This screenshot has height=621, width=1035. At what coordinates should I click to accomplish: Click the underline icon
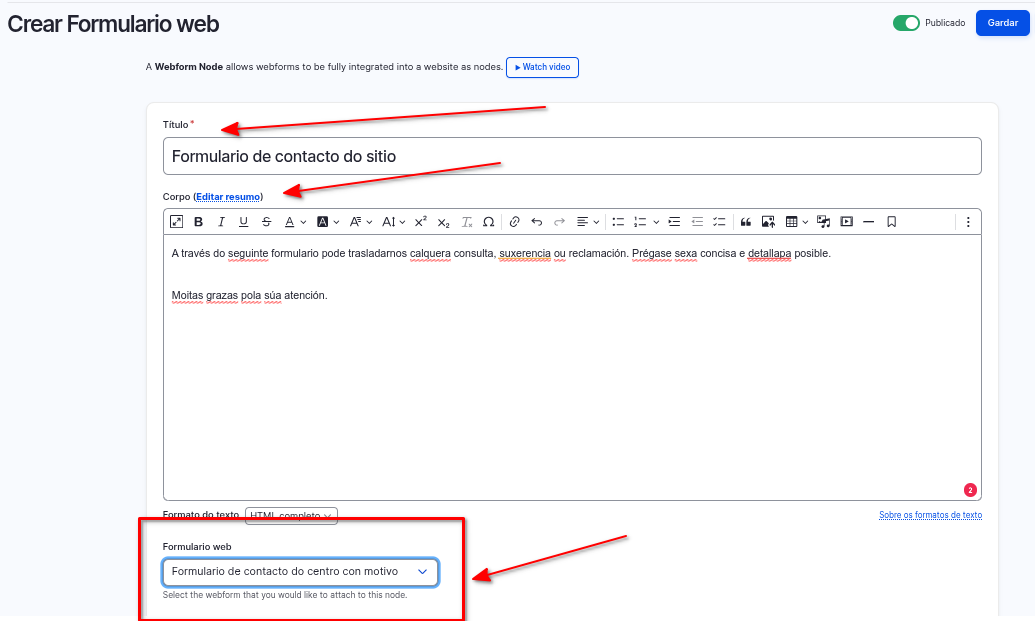pyautogui.click(x=243, y=222)
